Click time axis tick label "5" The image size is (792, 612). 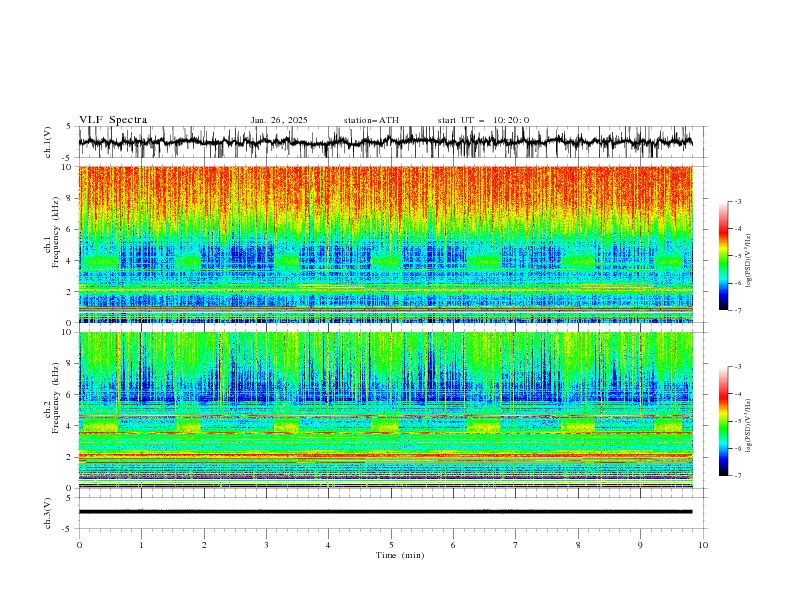pyautogui.click(x=391, y=545)
